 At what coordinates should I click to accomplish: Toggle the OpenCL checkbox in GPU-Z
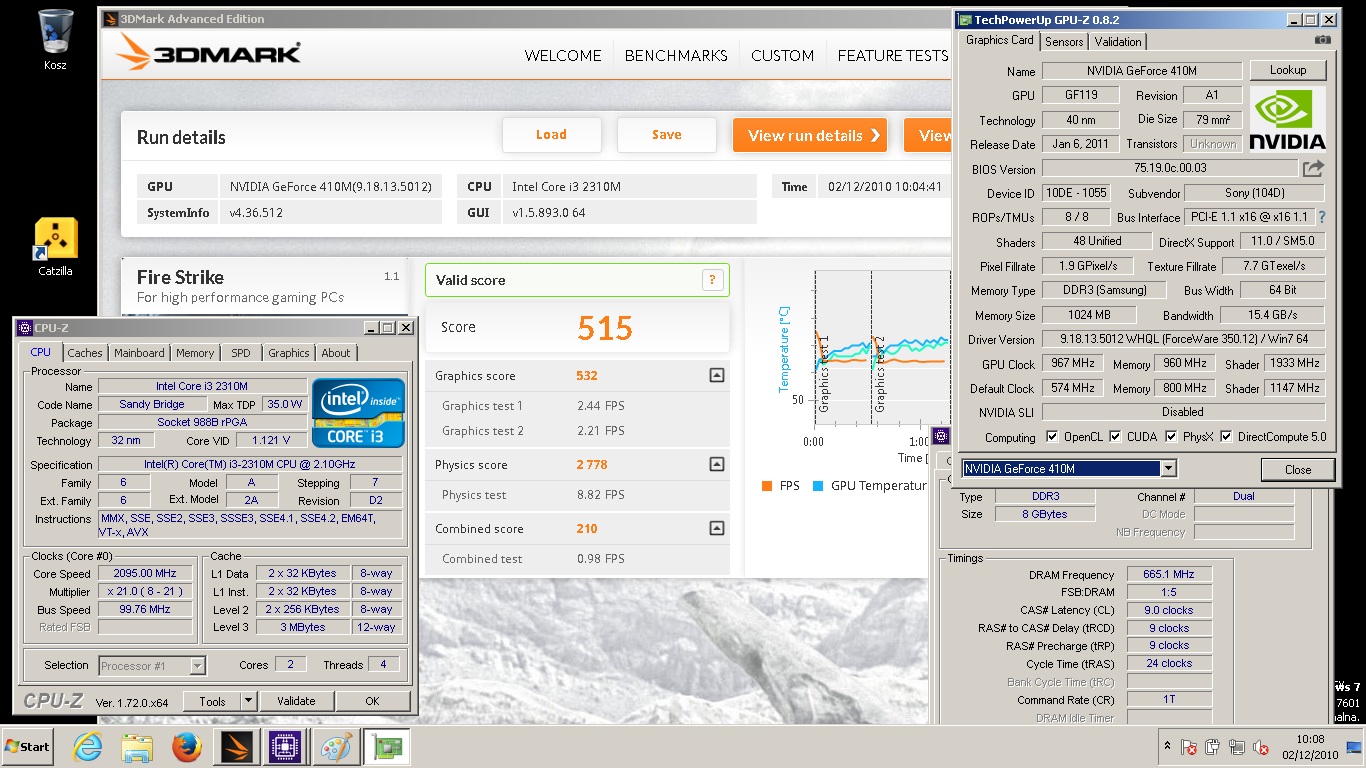[x=1051, y=437]
